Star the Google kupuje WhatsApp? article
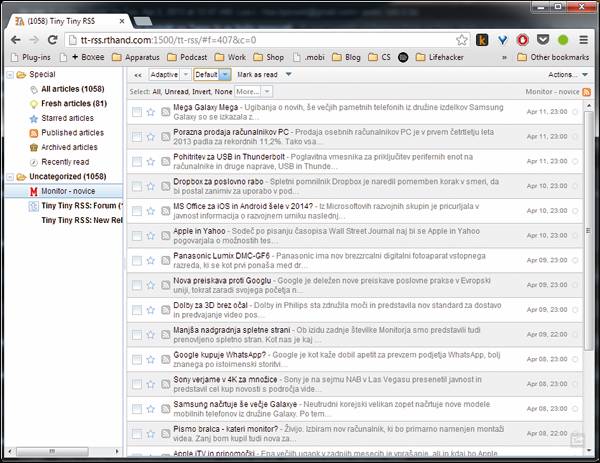This screenshot has height=463, width=600. (x=151, y=359)
